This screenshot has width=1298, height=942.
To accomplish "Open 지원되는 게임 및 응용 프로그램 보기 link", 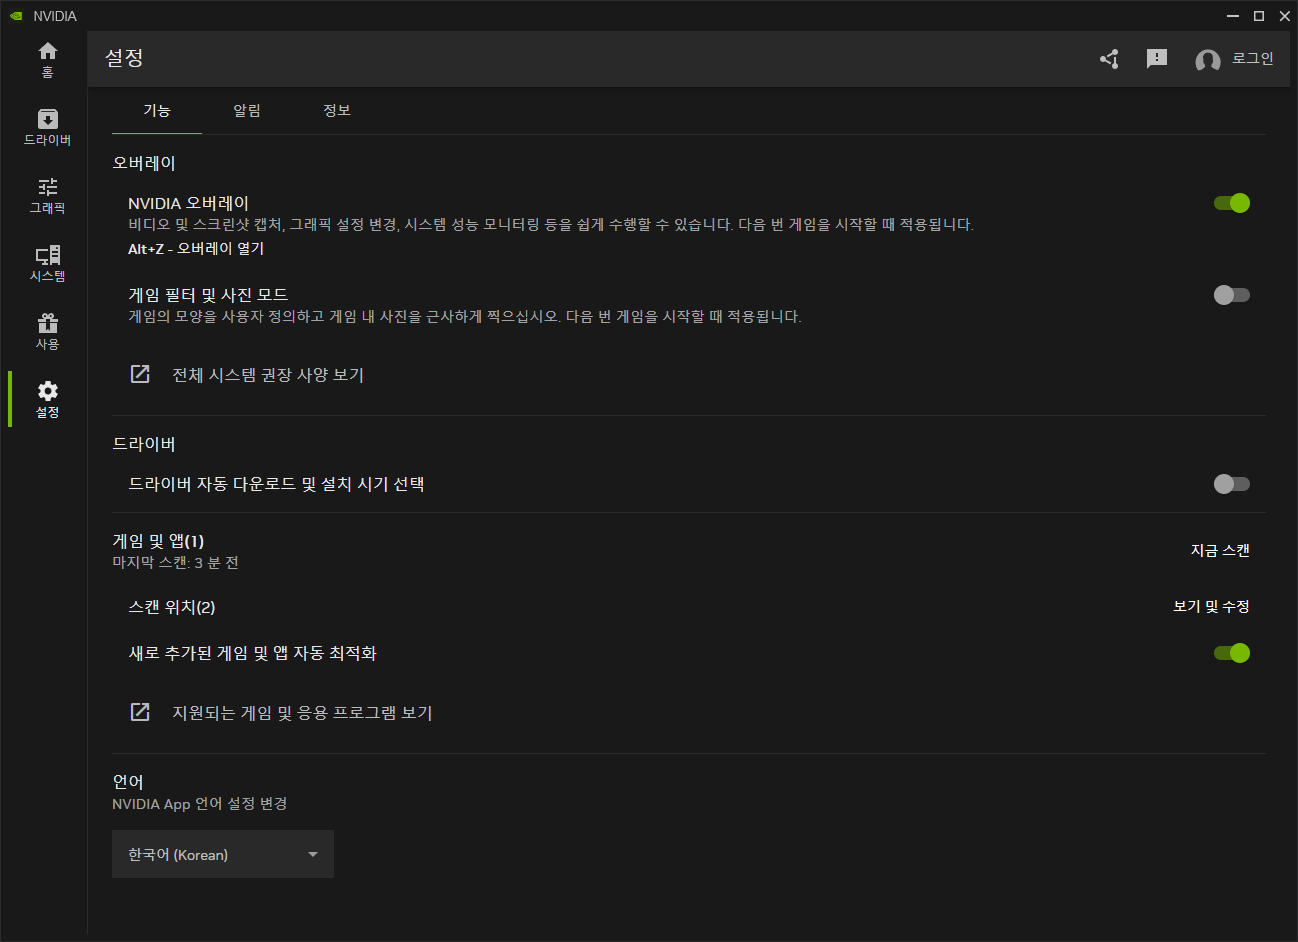I will pyautogui.click(x=302, y=713).
